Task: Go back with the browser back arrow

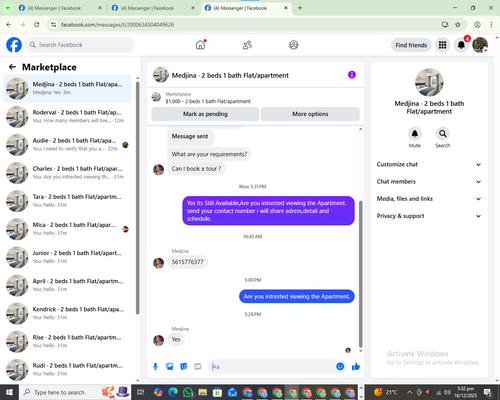Action: pyautogui.click(x=9, y=24)
